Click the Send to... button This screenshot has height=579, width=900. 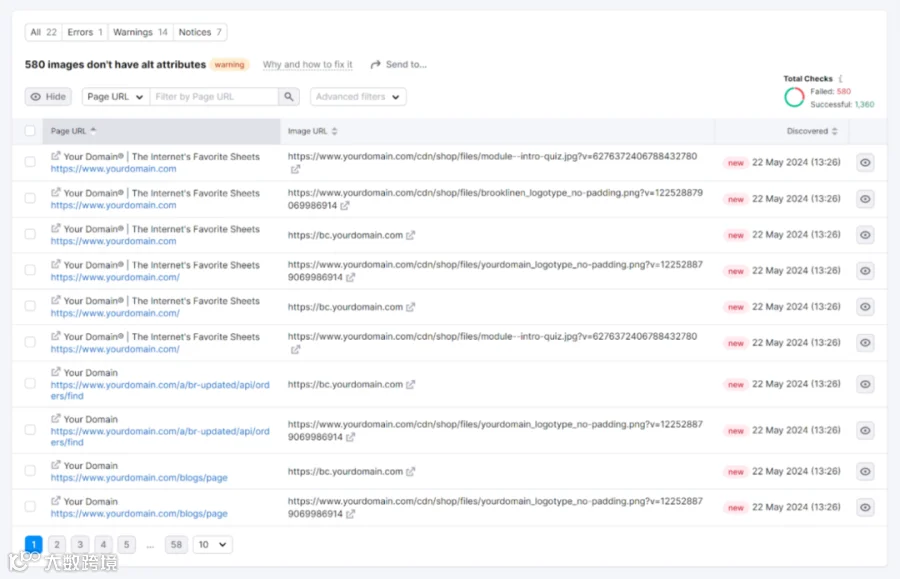tap(399, 64)
